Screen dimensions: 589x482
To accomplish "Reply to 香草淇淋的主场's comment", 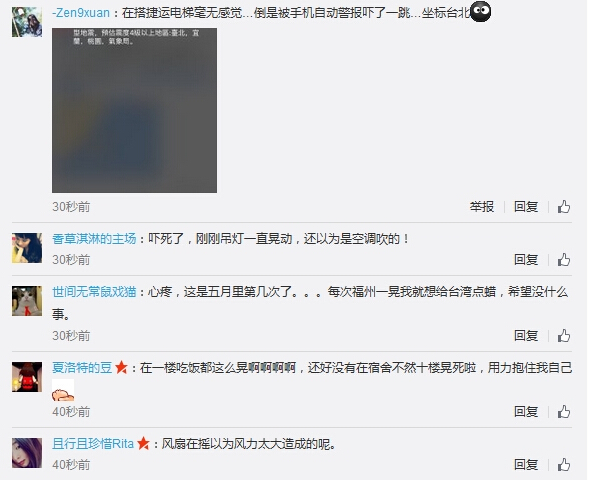I will (x=526, y=260).
